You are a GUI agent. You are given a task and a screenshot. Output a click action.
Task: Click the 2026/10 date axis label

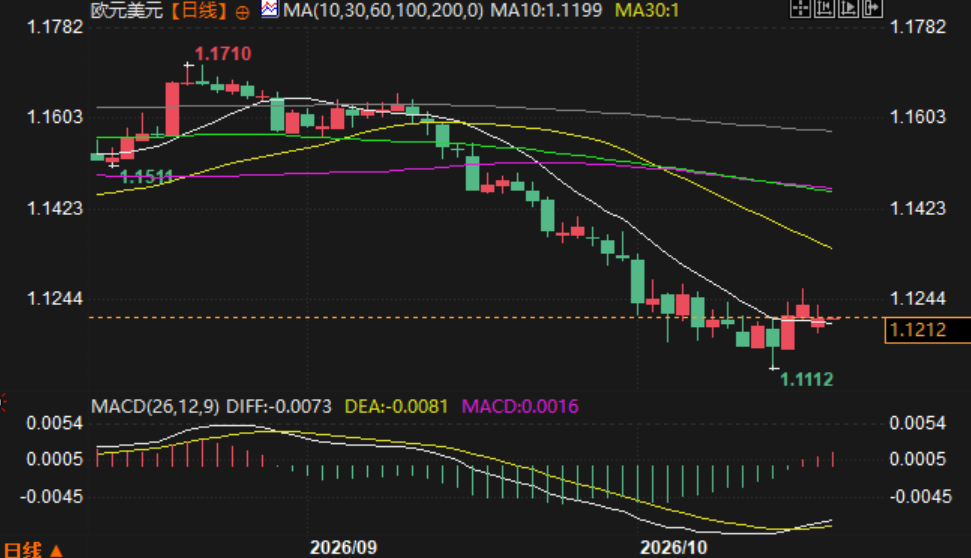pyautogui.click(x=673, y=547)
